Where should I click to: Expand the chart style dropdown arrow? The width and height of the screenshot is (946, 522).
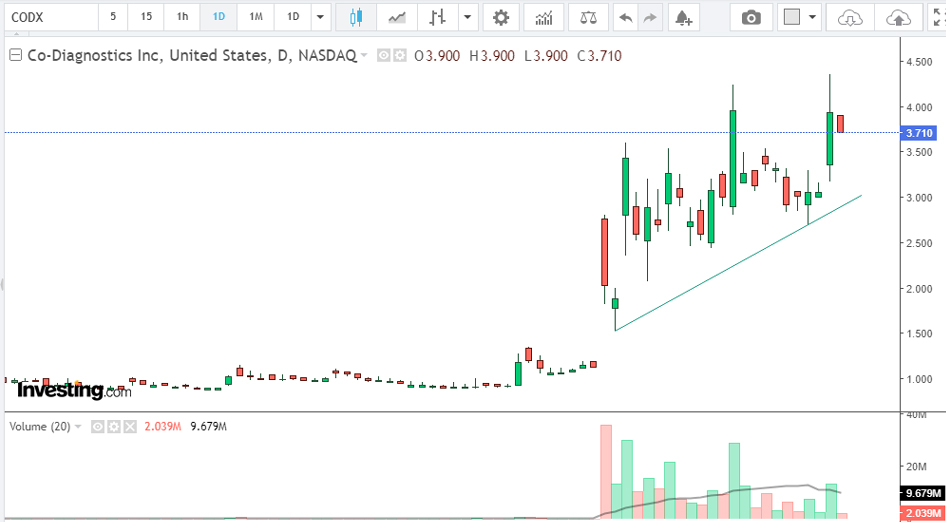coord(468,18)
